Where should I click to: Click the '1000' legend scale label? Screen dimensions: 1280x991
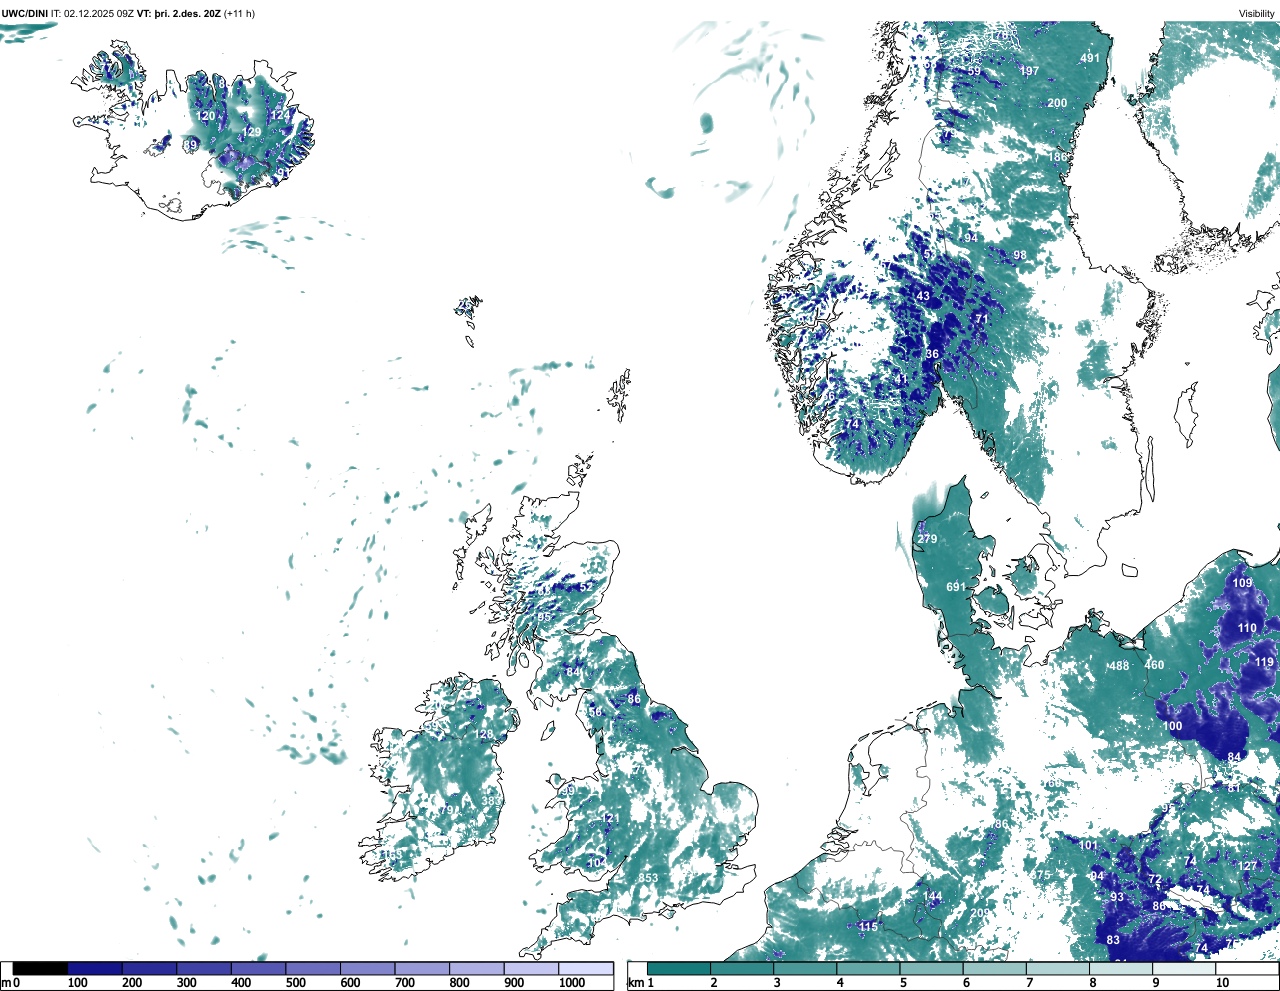(x=572, y=983)
